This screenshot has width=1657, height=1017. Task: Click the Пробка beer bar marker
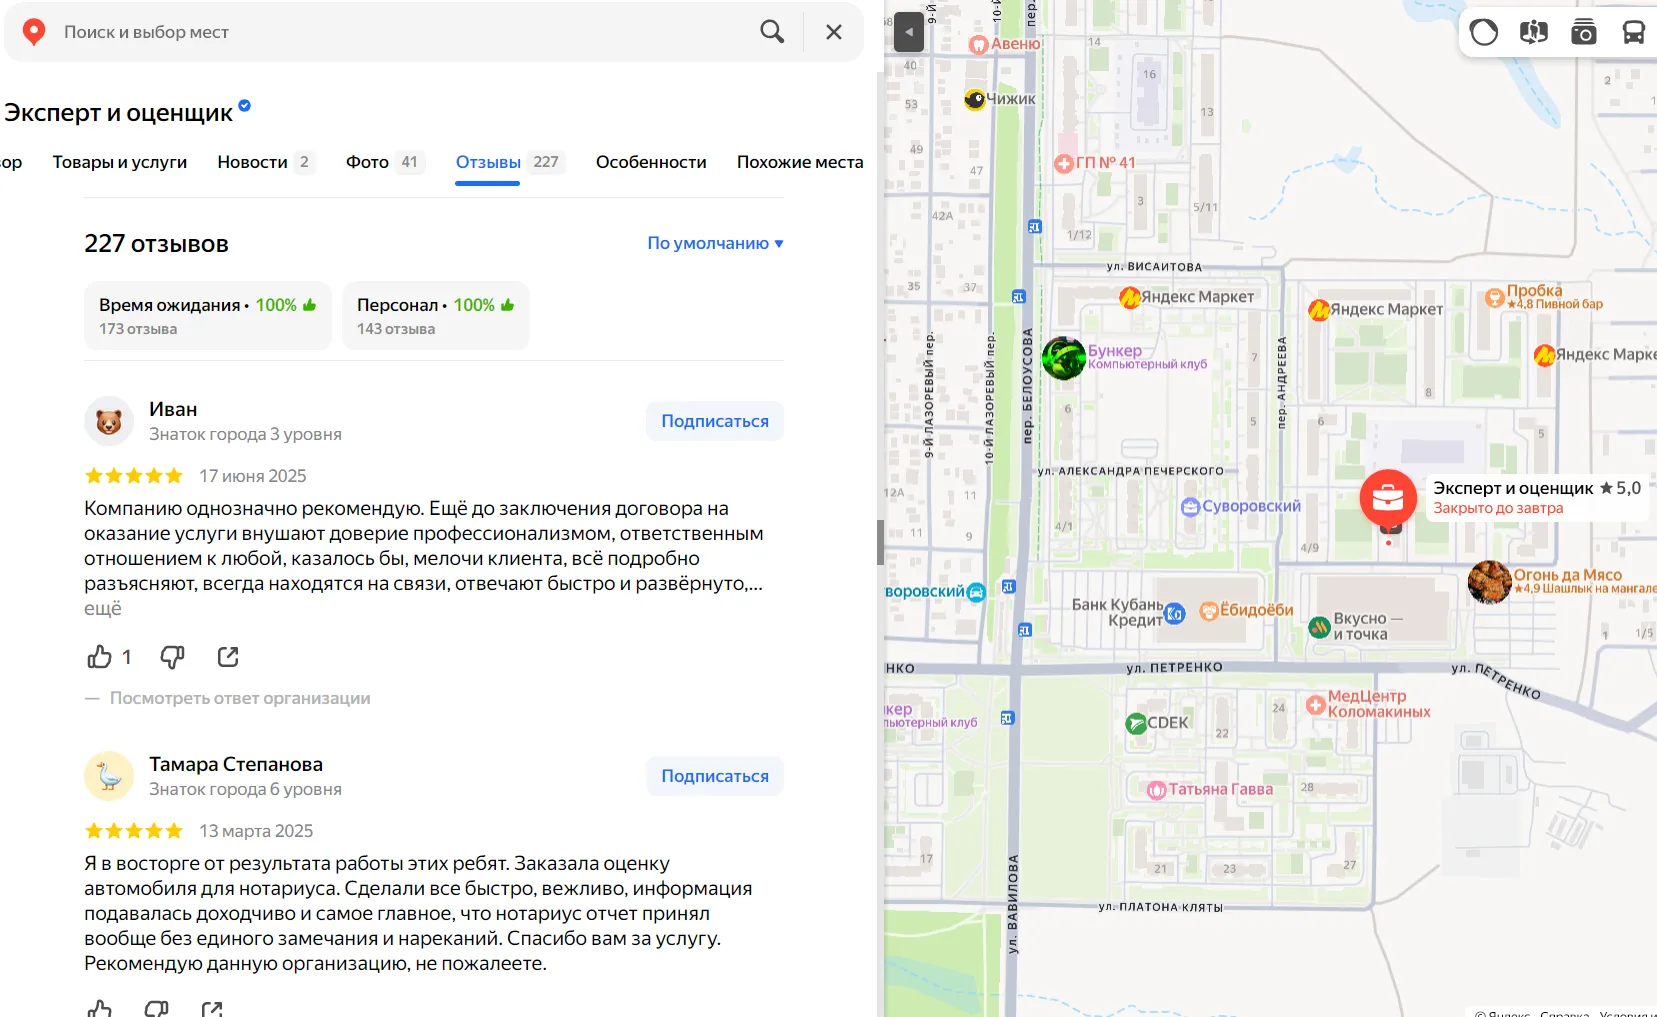(x=1495, y=296)
